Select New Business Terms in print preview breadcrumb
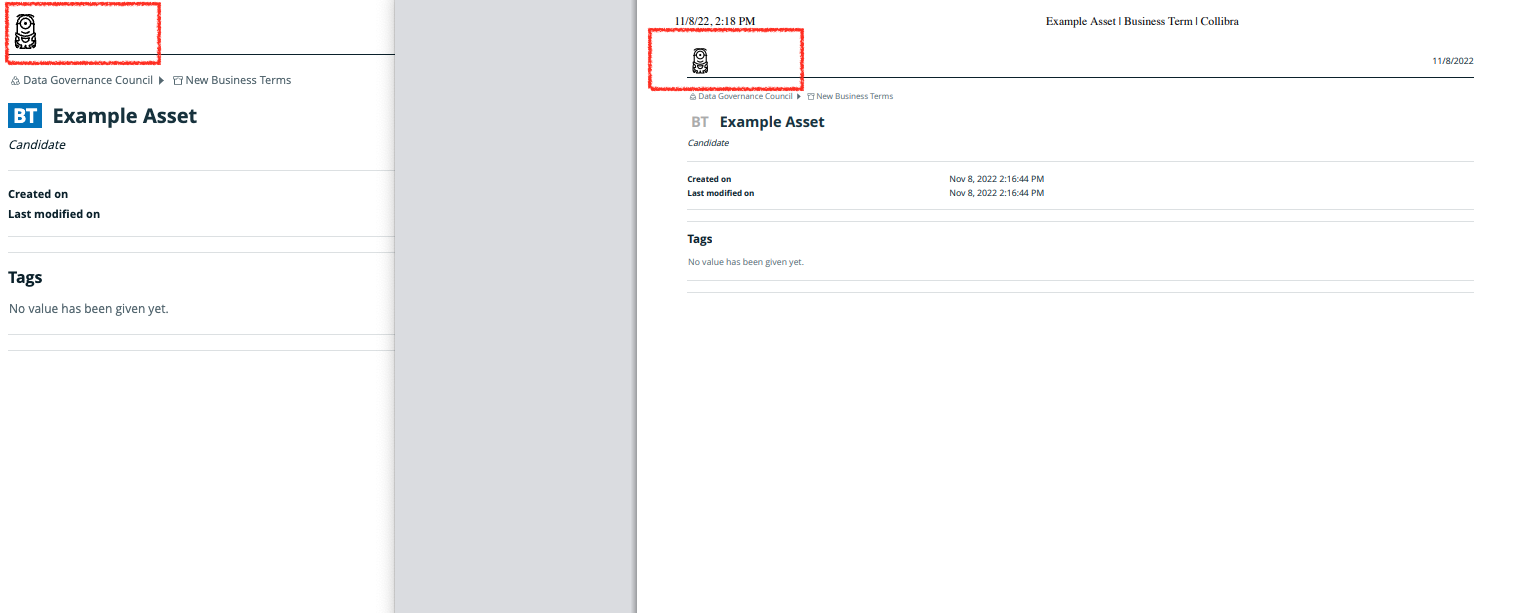This screenshot has height=613, width=1515. (x=855, y=97)
